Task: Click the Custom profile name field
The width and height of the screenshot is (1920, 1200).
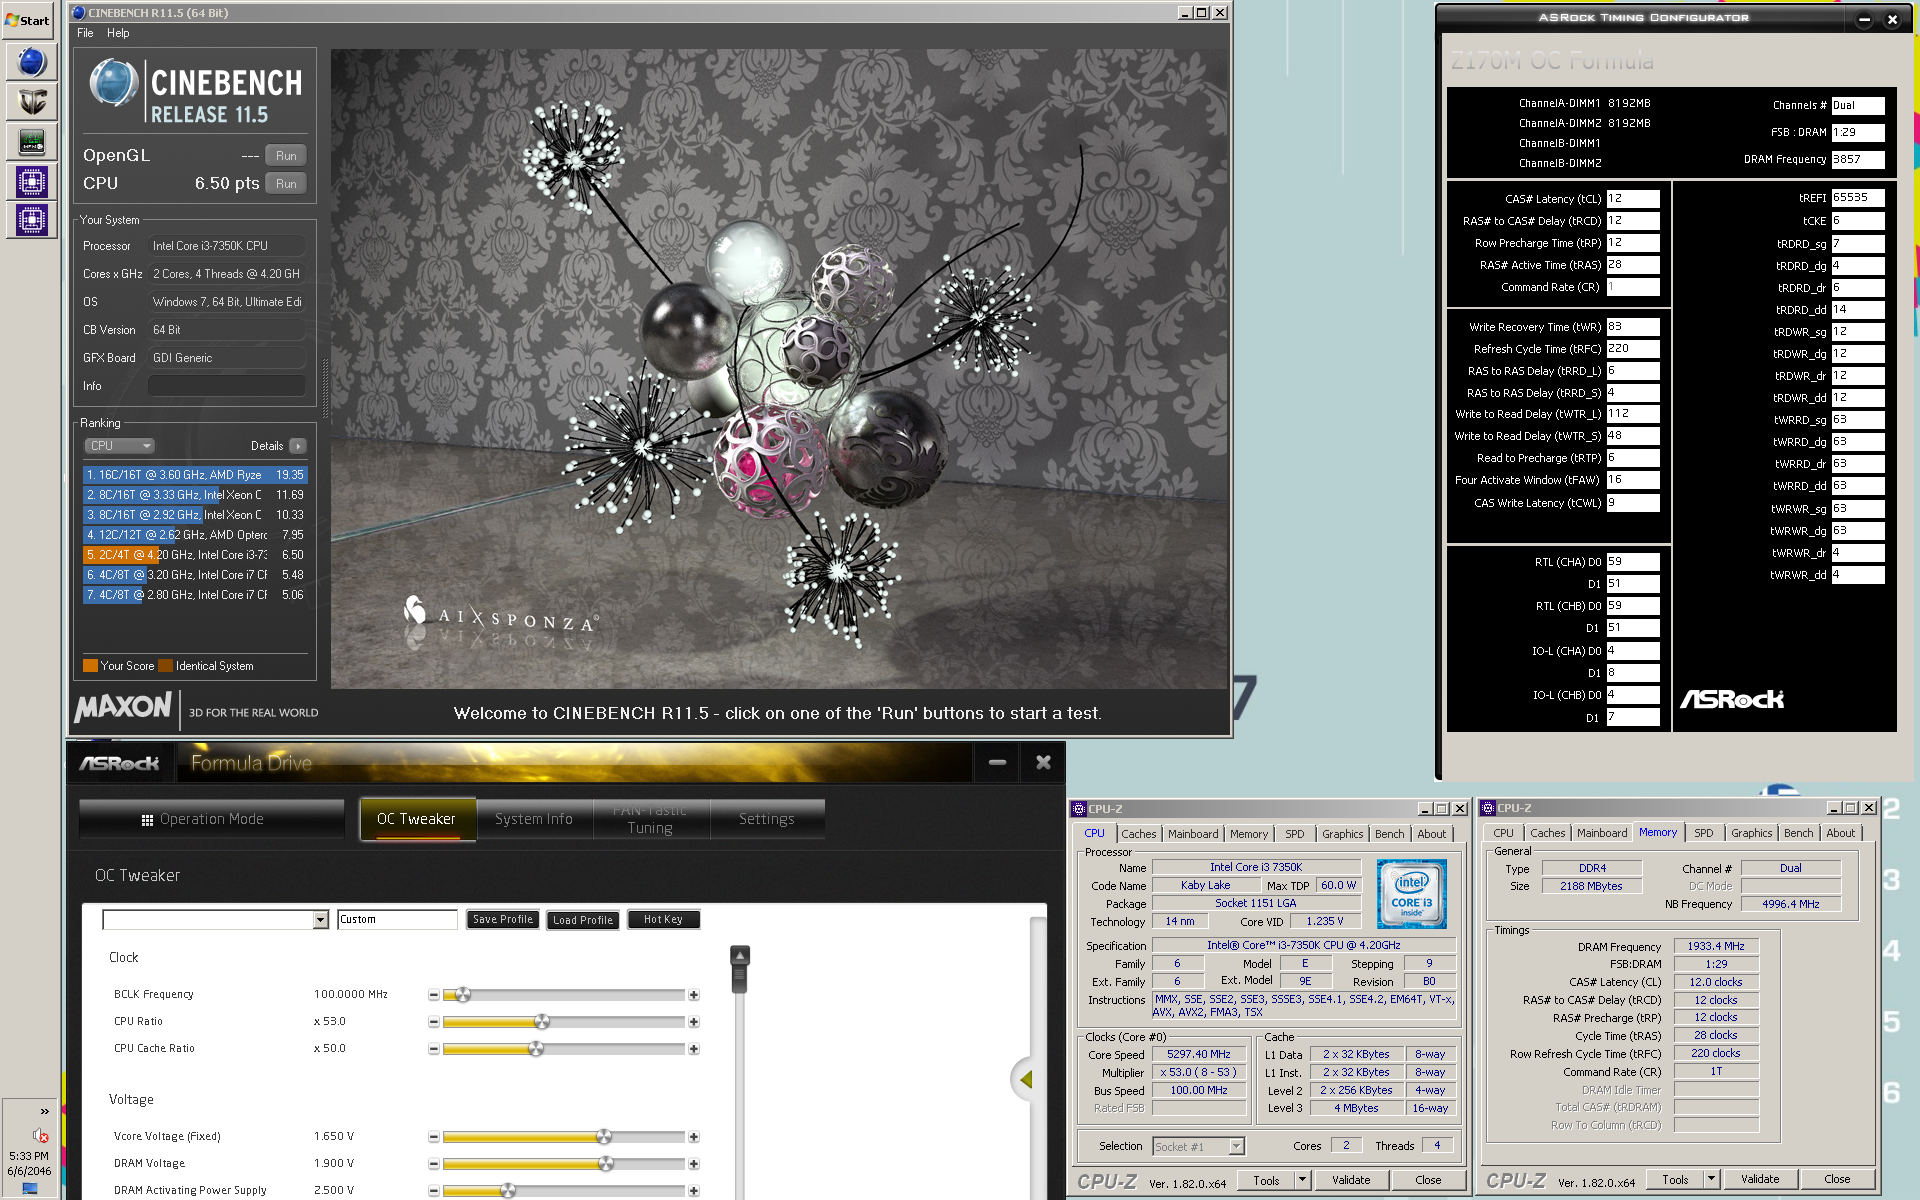Action: point(397,920)
